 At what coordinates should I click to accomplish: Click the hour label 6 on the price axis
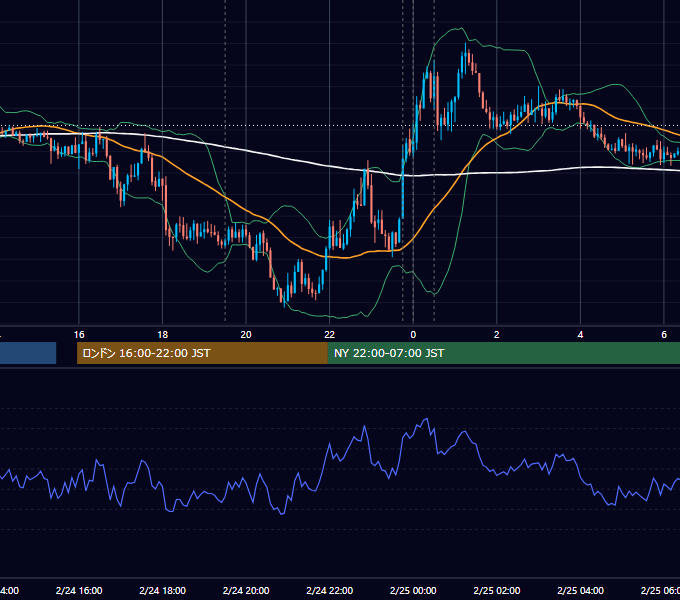click(664, 335)
